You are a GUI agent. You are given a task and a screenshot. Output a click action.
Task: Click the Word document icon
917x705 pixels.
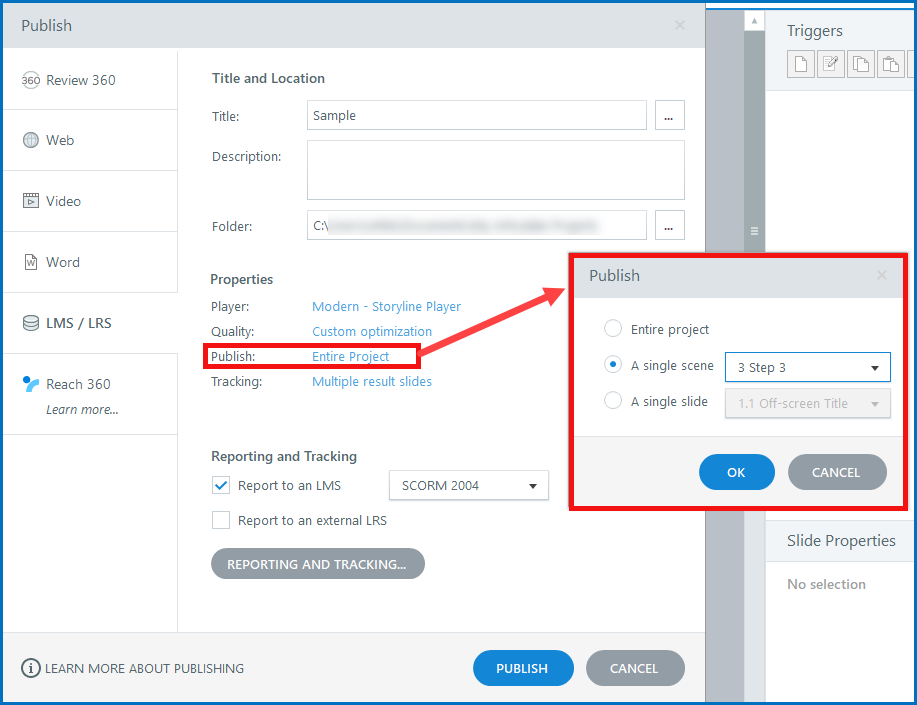pos(30,262)
